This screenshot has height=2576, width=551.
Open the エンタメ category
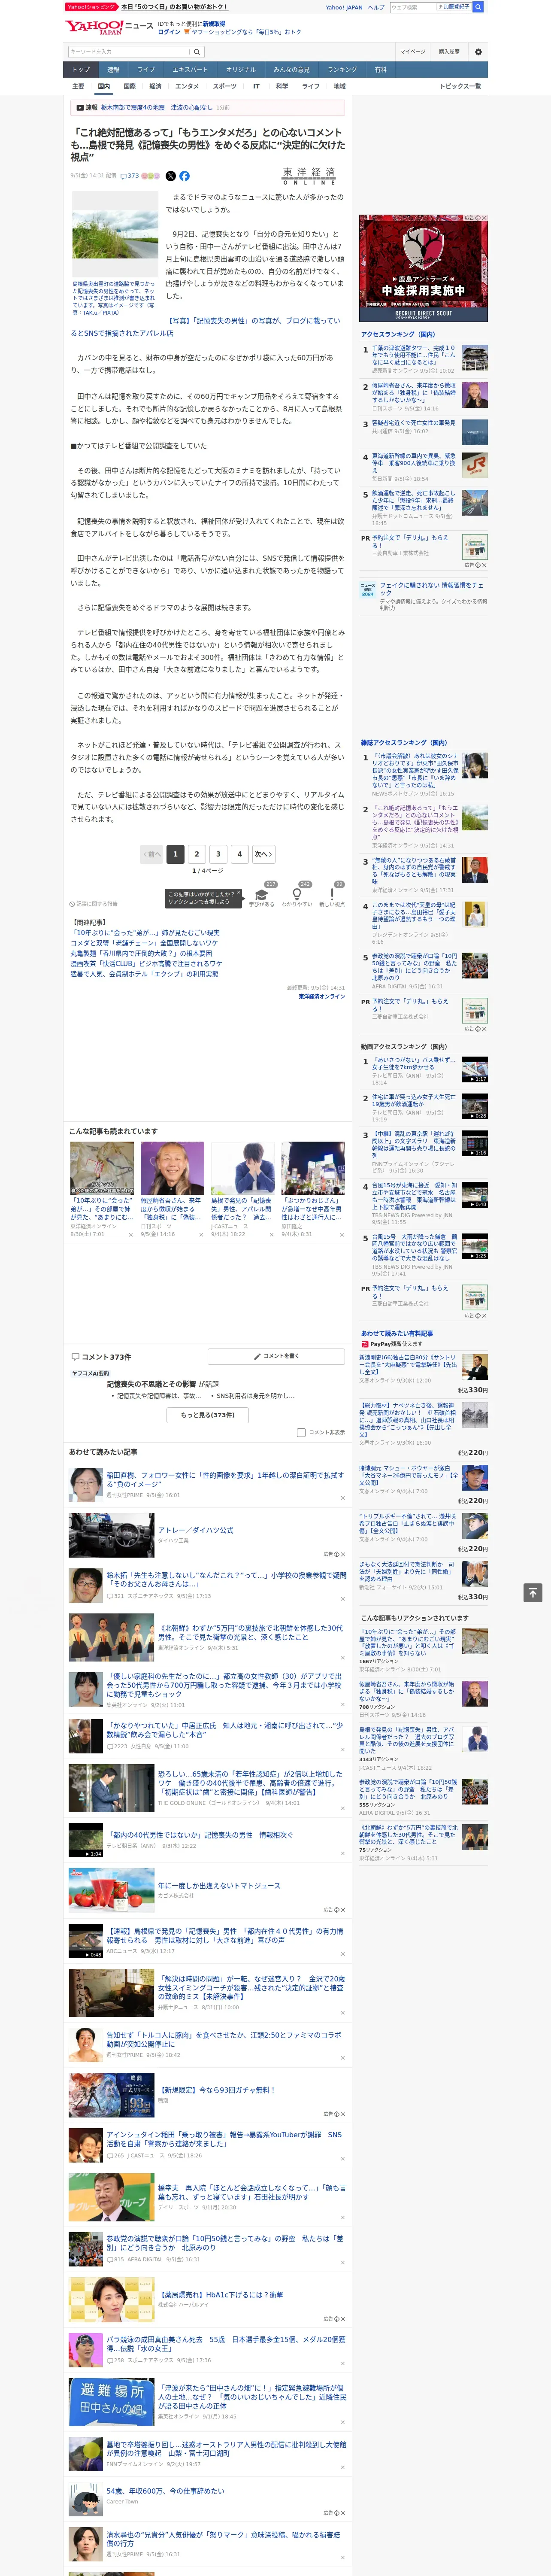coord(187,86)
